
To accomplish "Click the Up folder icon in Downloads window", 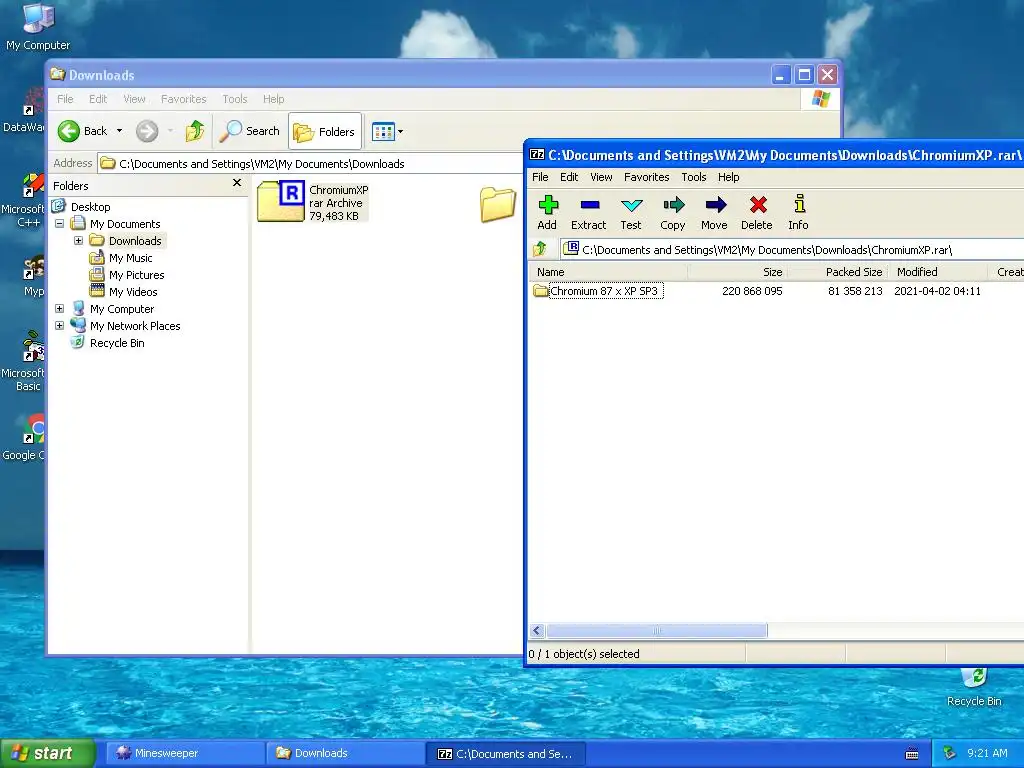I will (195, 131).
